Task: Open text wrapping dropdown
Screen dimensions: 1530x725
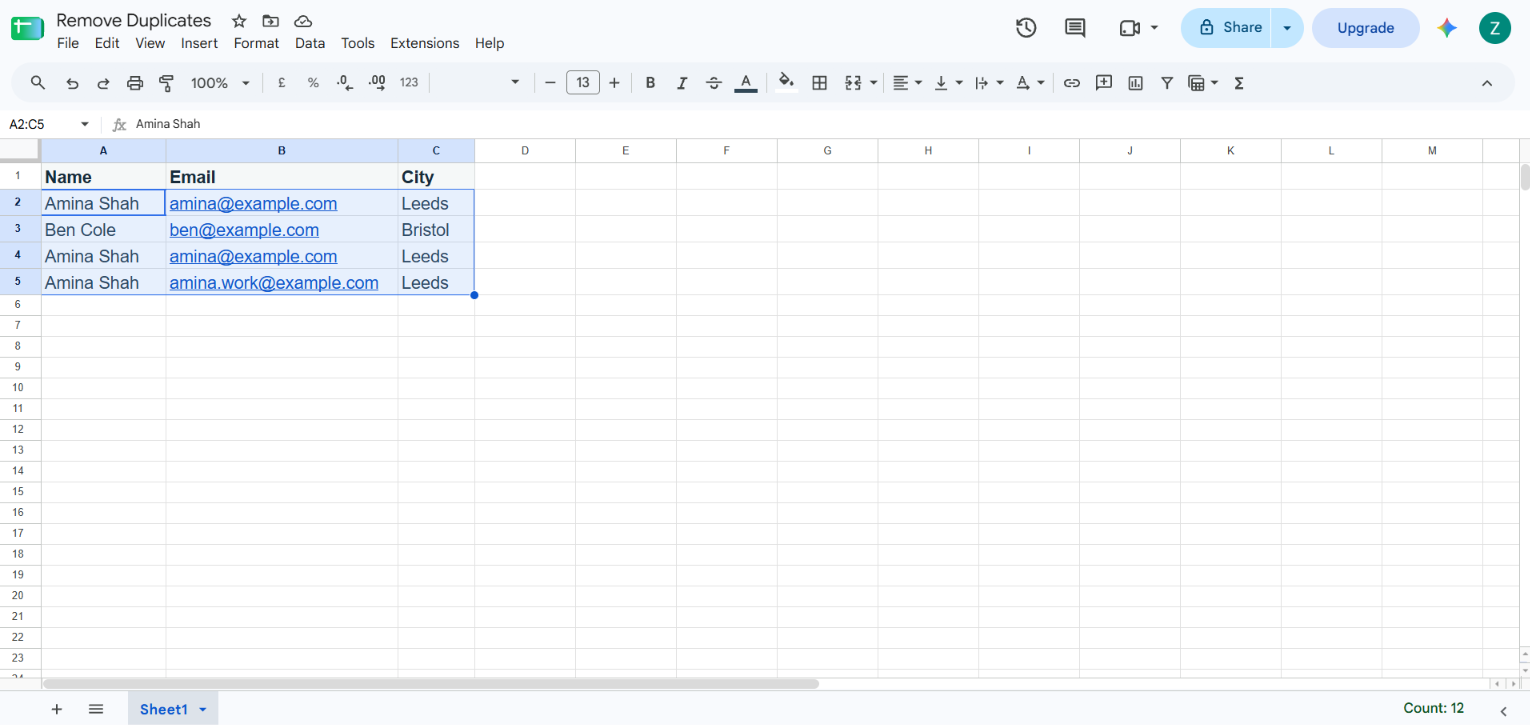Action: (x=989, y=83)
